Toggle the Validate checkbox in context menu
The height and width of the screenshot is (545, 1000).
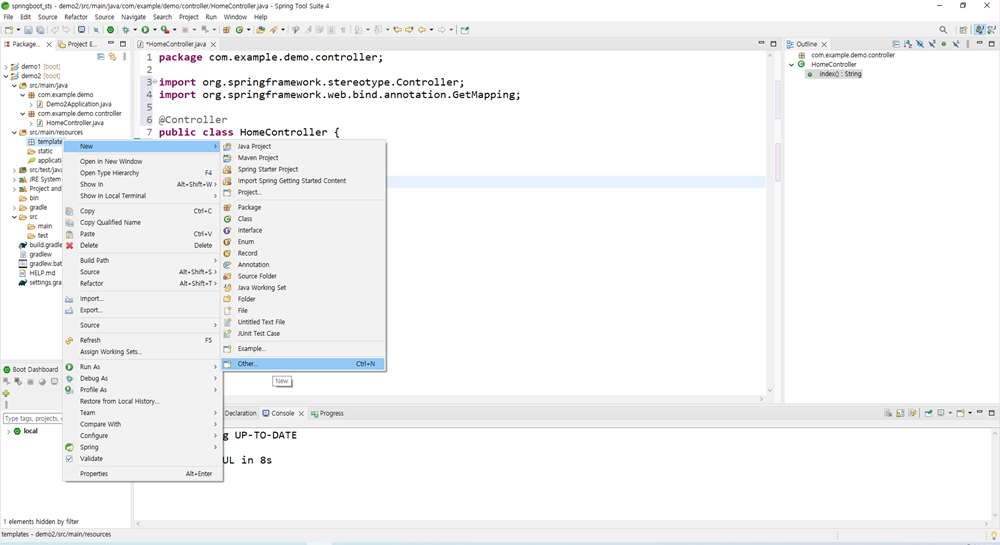(x=70, y=459)
